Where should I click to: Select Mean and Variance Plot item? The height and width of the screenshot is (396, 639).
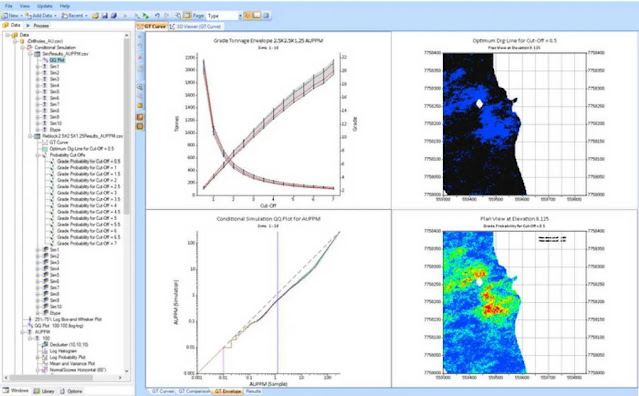click(72, 363)
